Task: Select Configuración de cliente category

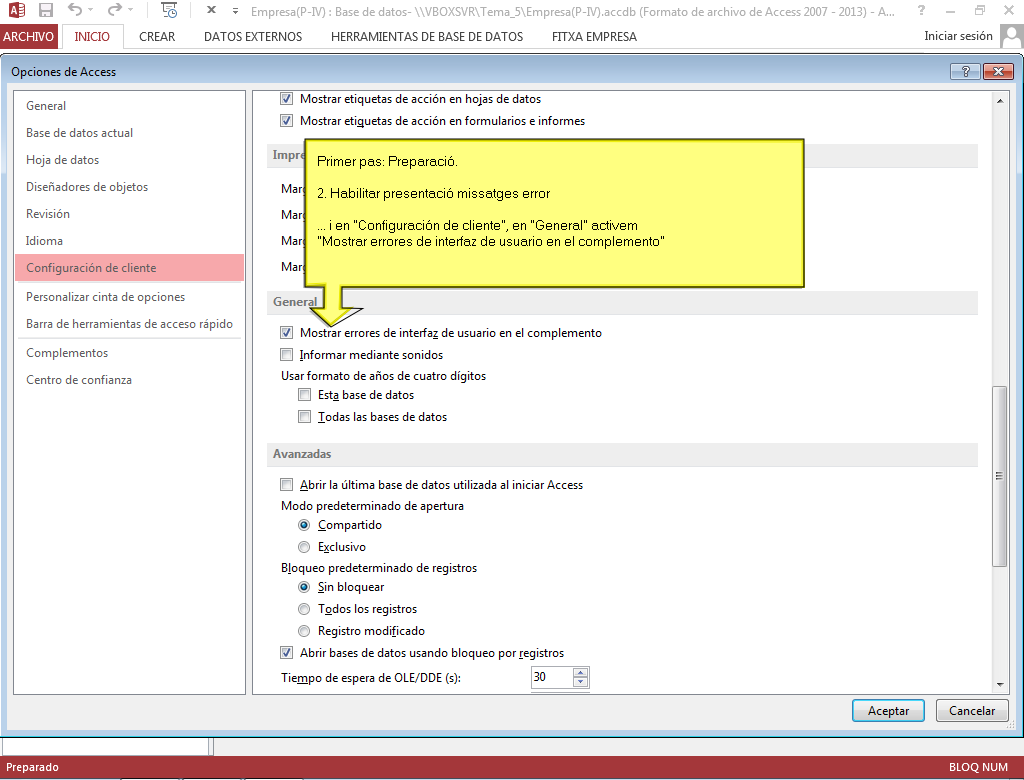Action: click(129, 268)
